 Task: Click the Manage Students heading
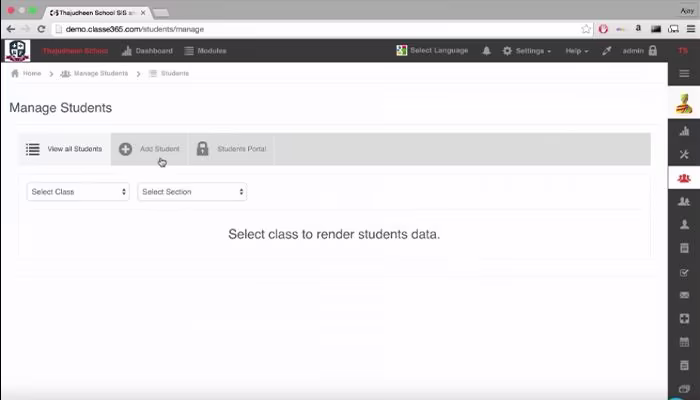tap(61, 108)
